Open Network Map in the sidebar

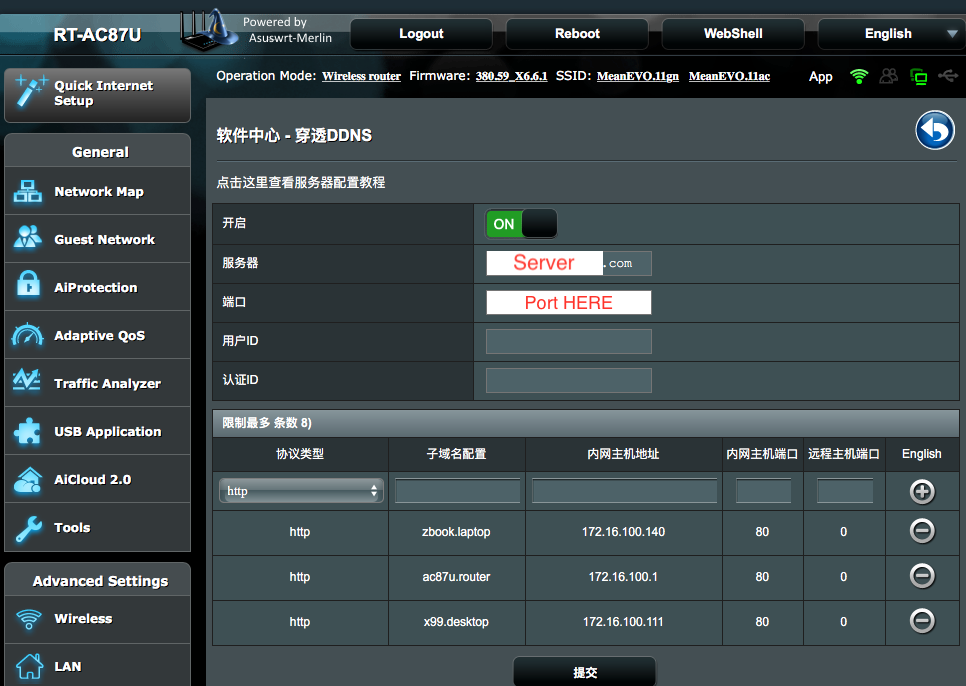(x=98, y=191)
